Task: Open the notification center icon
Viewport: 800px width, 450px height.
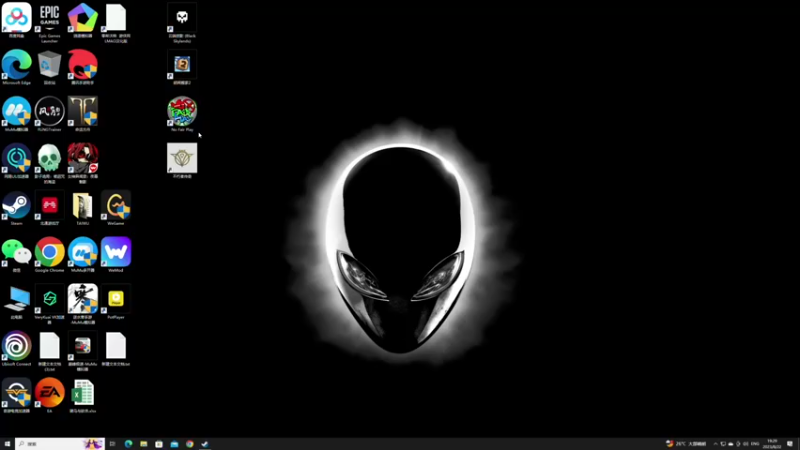Action: (790, 444)
